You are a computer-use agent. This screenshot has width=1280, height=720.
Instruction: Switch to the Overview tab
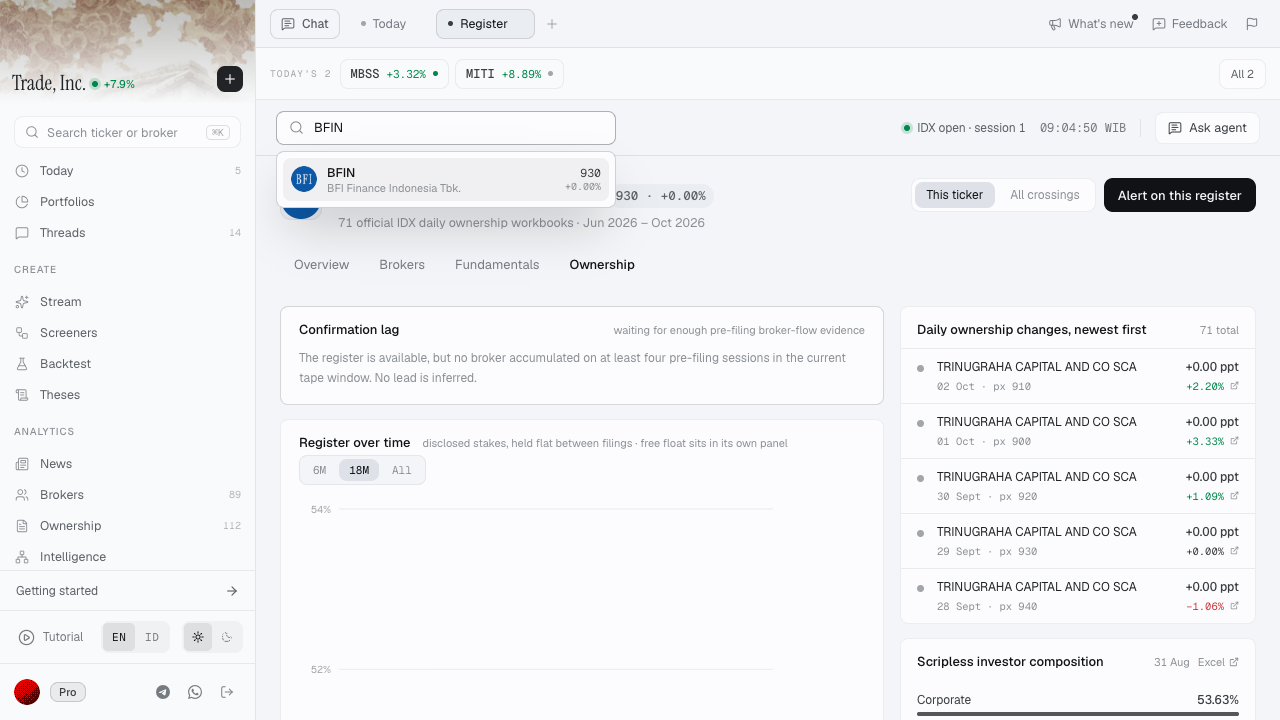coord(321,265)
